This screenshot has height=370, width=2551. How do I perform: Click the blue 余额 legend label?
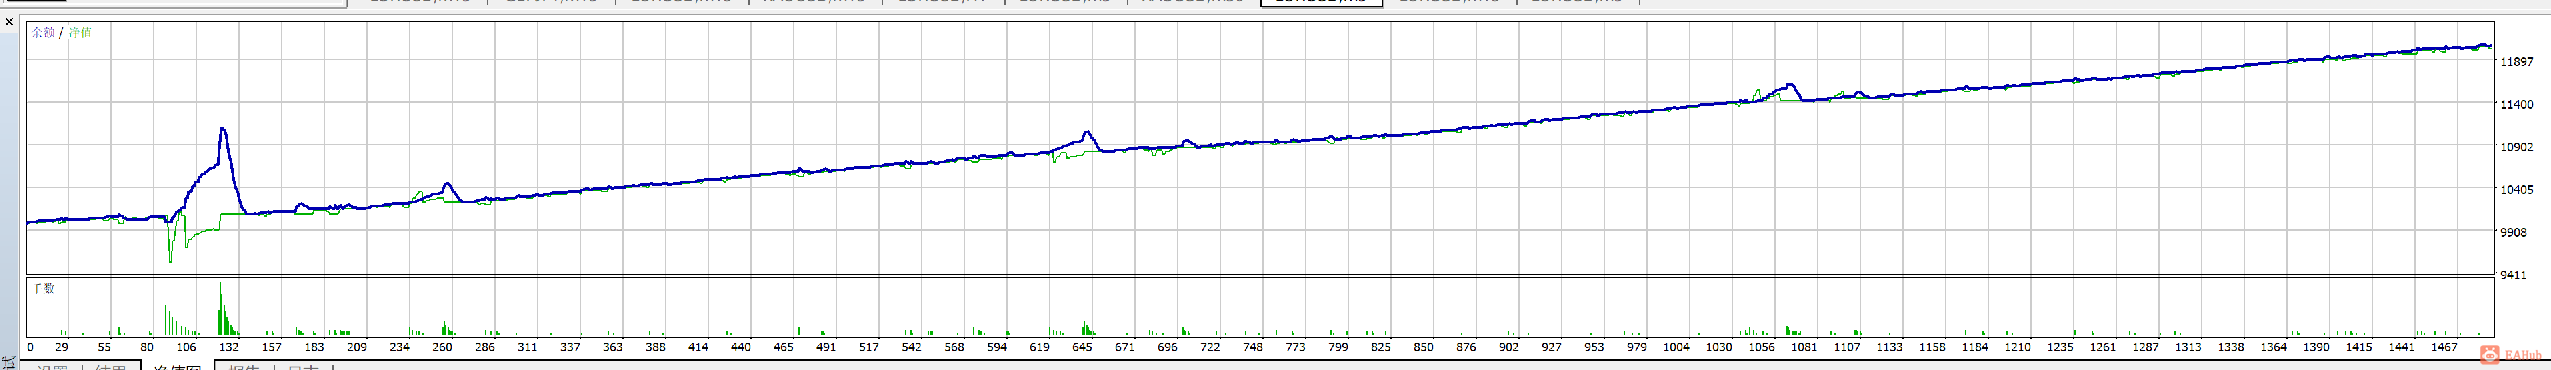tap(43, 32)
